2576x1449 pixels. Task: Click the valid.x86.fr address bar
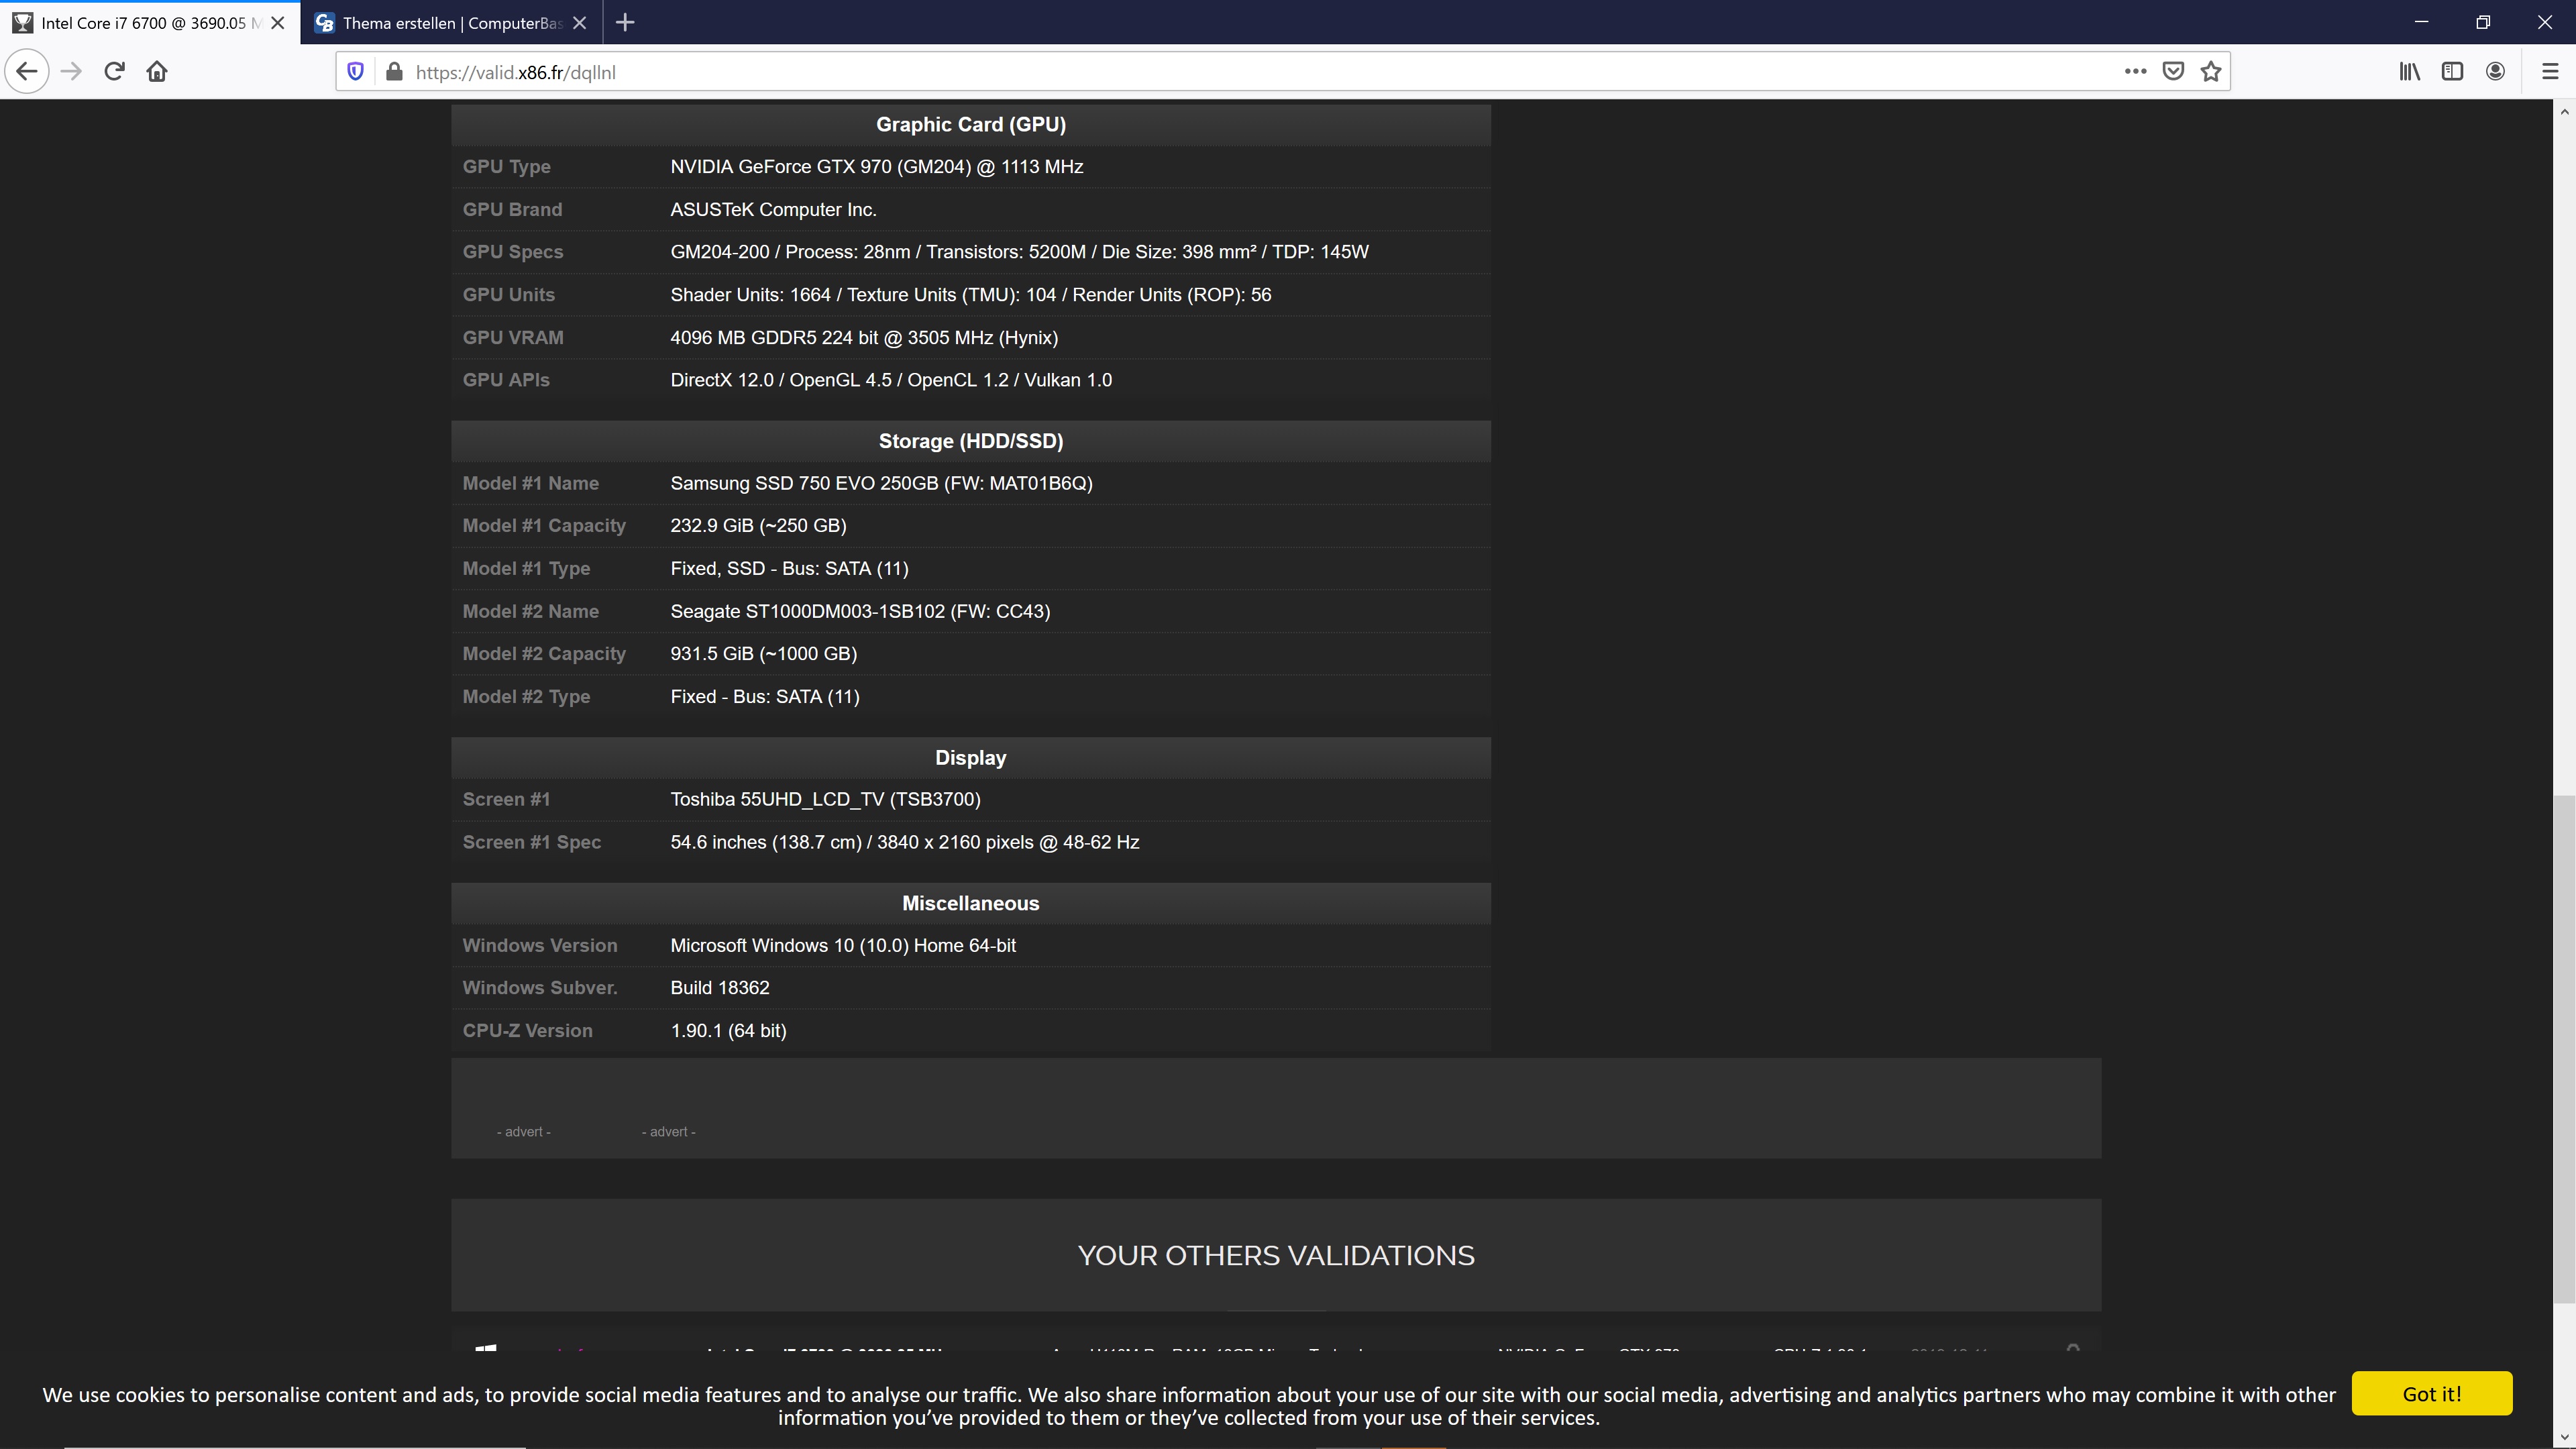click(x=1200, y=71)
